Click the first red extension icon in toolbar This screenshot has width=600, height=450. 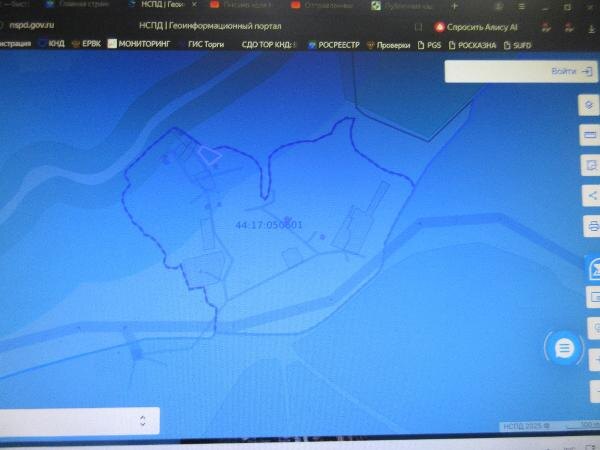pos(546,28)
